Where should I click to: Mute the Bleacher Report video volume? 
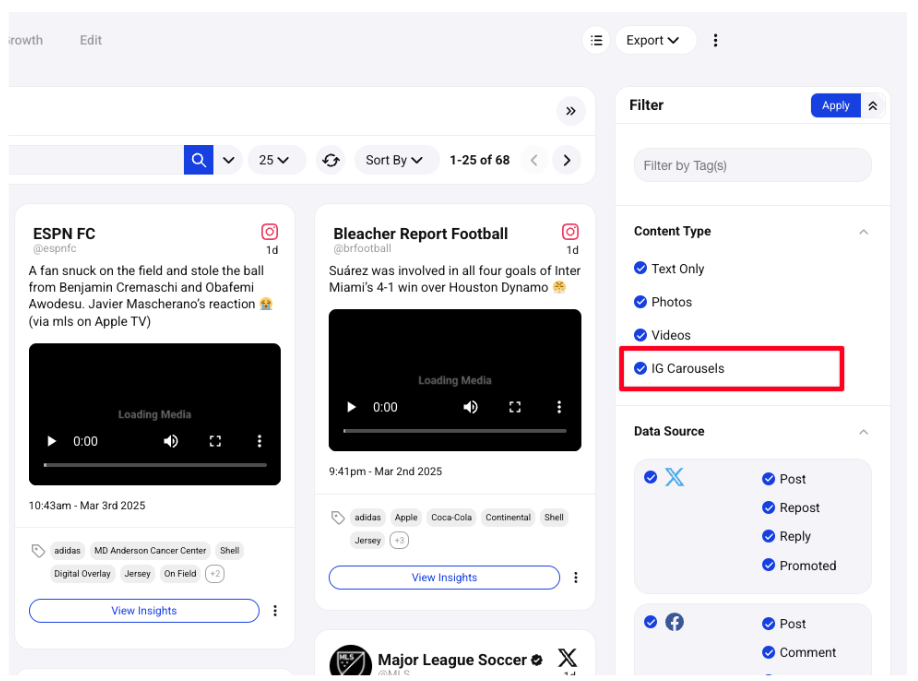point(470,407)
